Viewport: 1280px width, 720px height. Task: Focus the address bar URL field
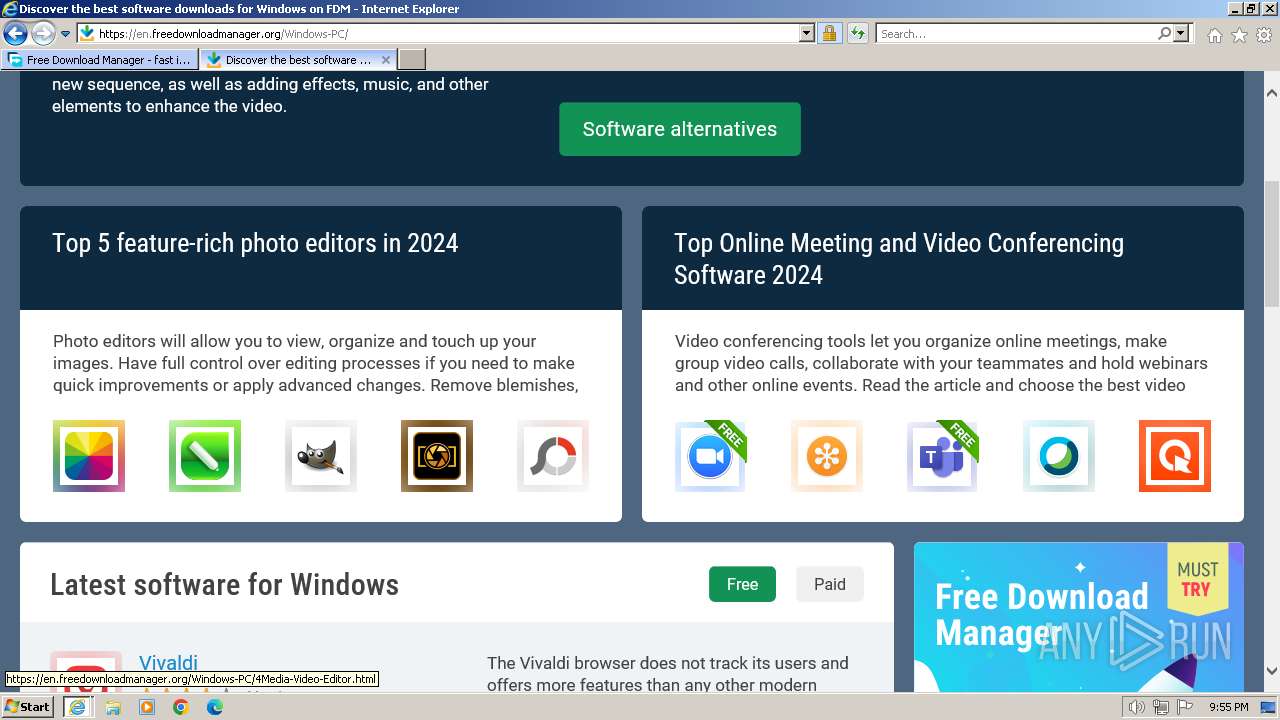tap(448, 33)
